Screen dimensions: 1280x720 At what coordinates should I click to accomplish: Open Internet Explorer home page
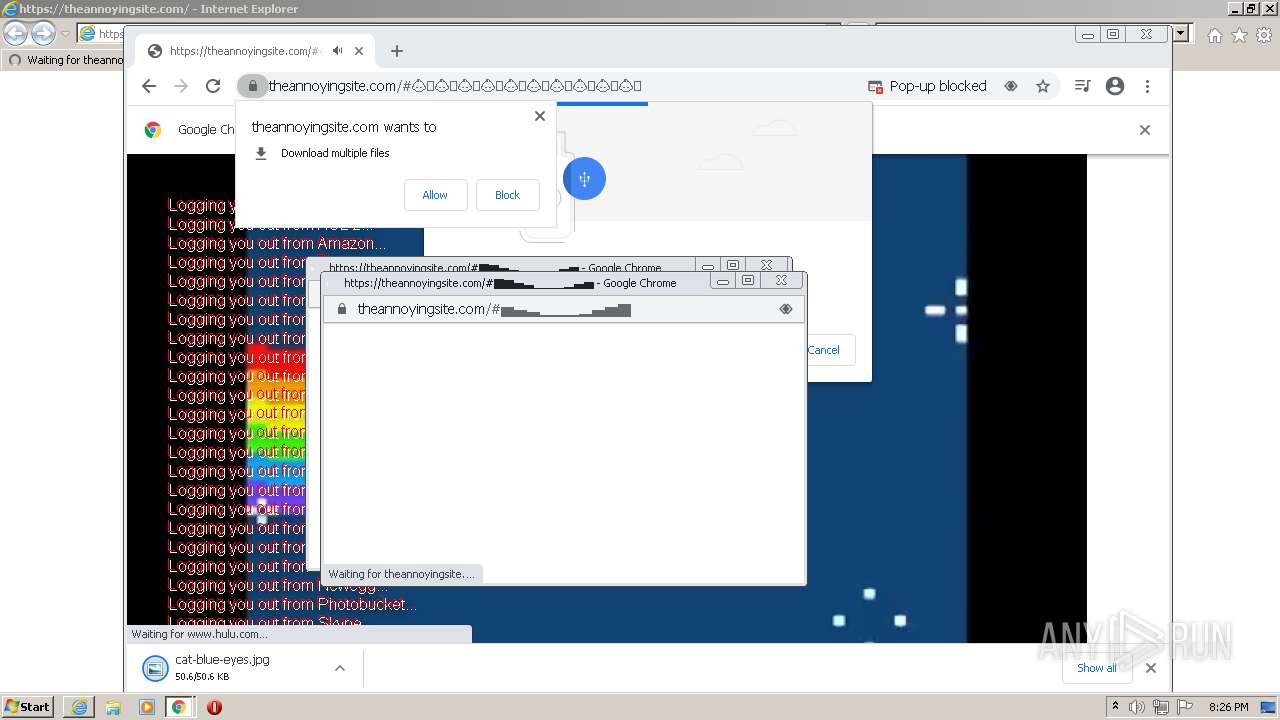1214,35
